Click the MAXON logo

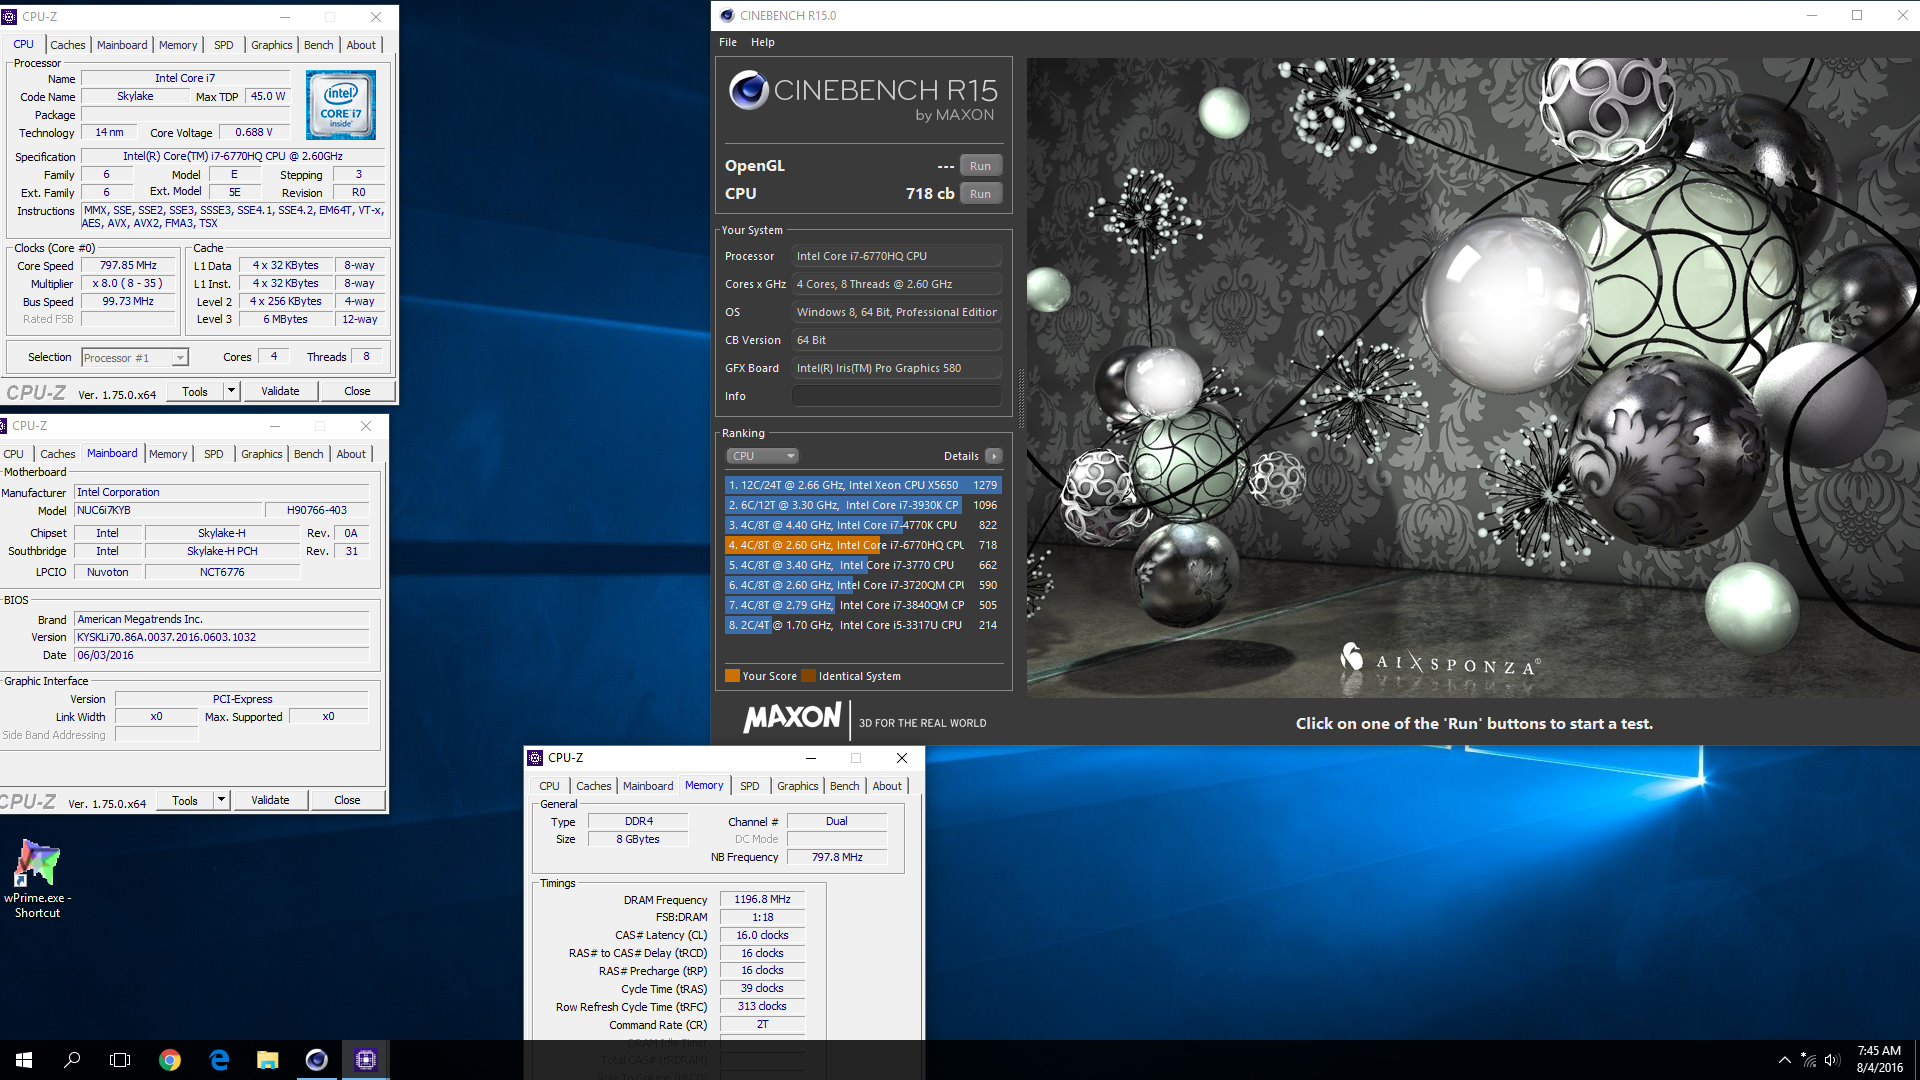click(792, 718)
